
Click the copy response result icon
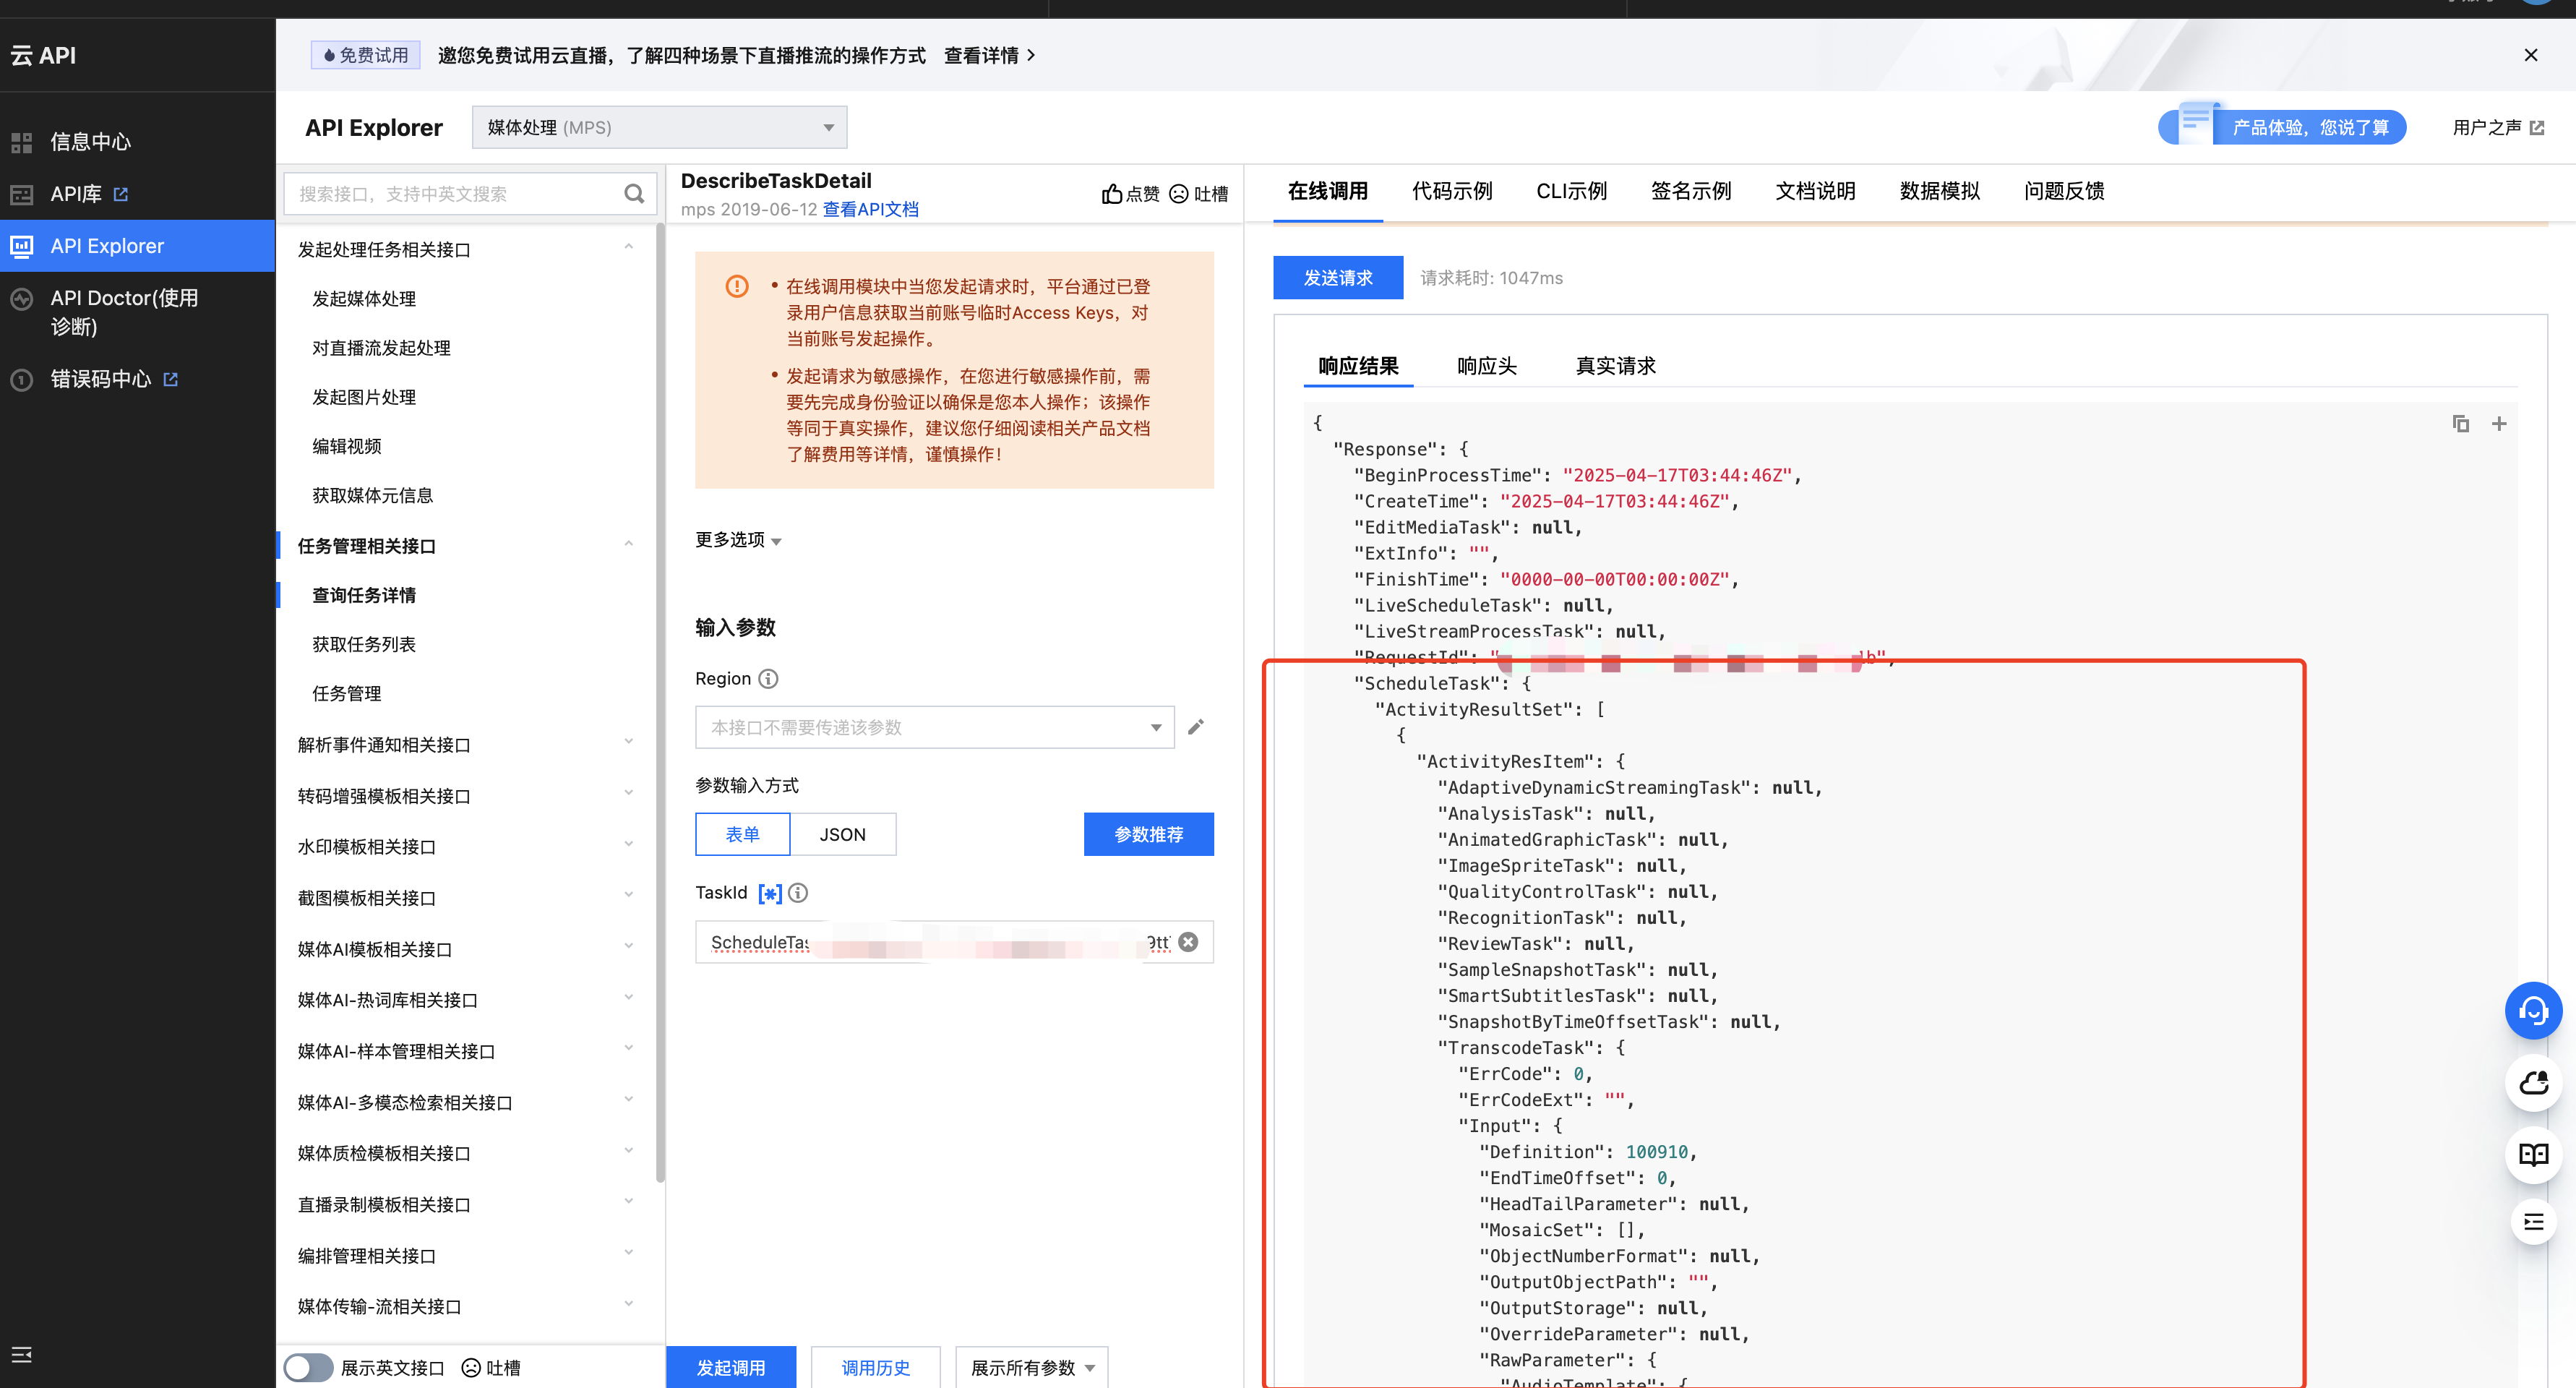[2461, 424]
